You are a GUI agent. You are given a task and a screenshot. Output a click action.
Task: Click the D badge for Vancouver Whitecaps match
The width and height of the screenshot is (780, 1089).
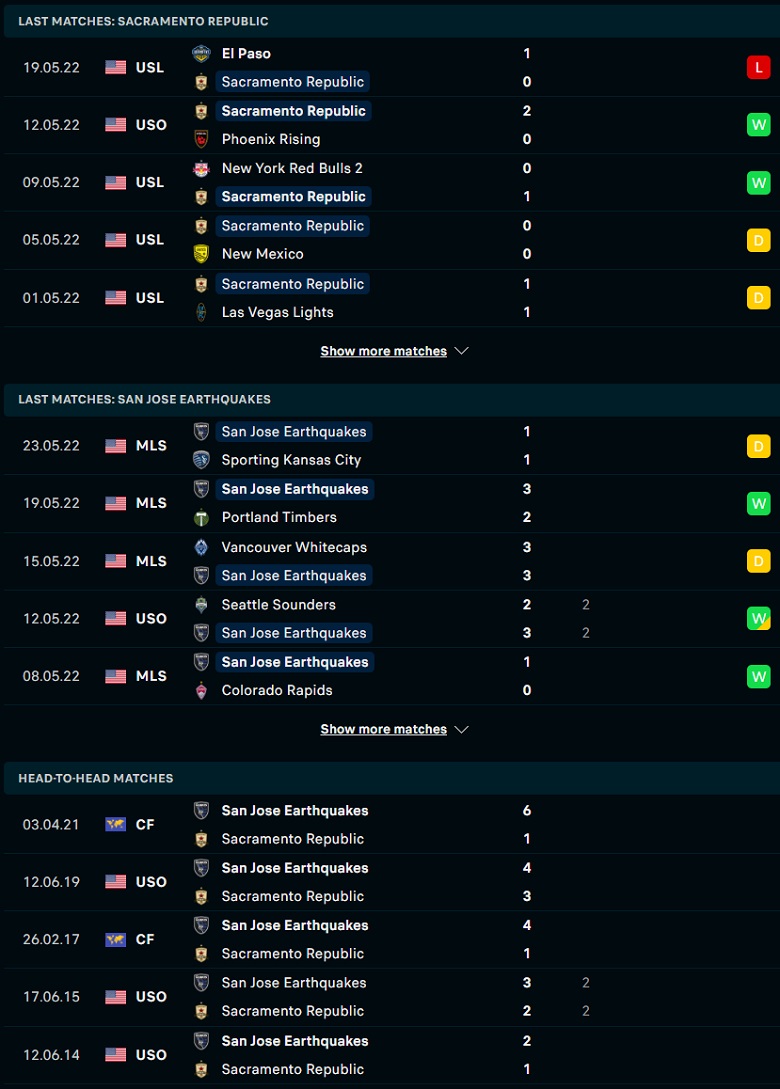click(758, 561)
